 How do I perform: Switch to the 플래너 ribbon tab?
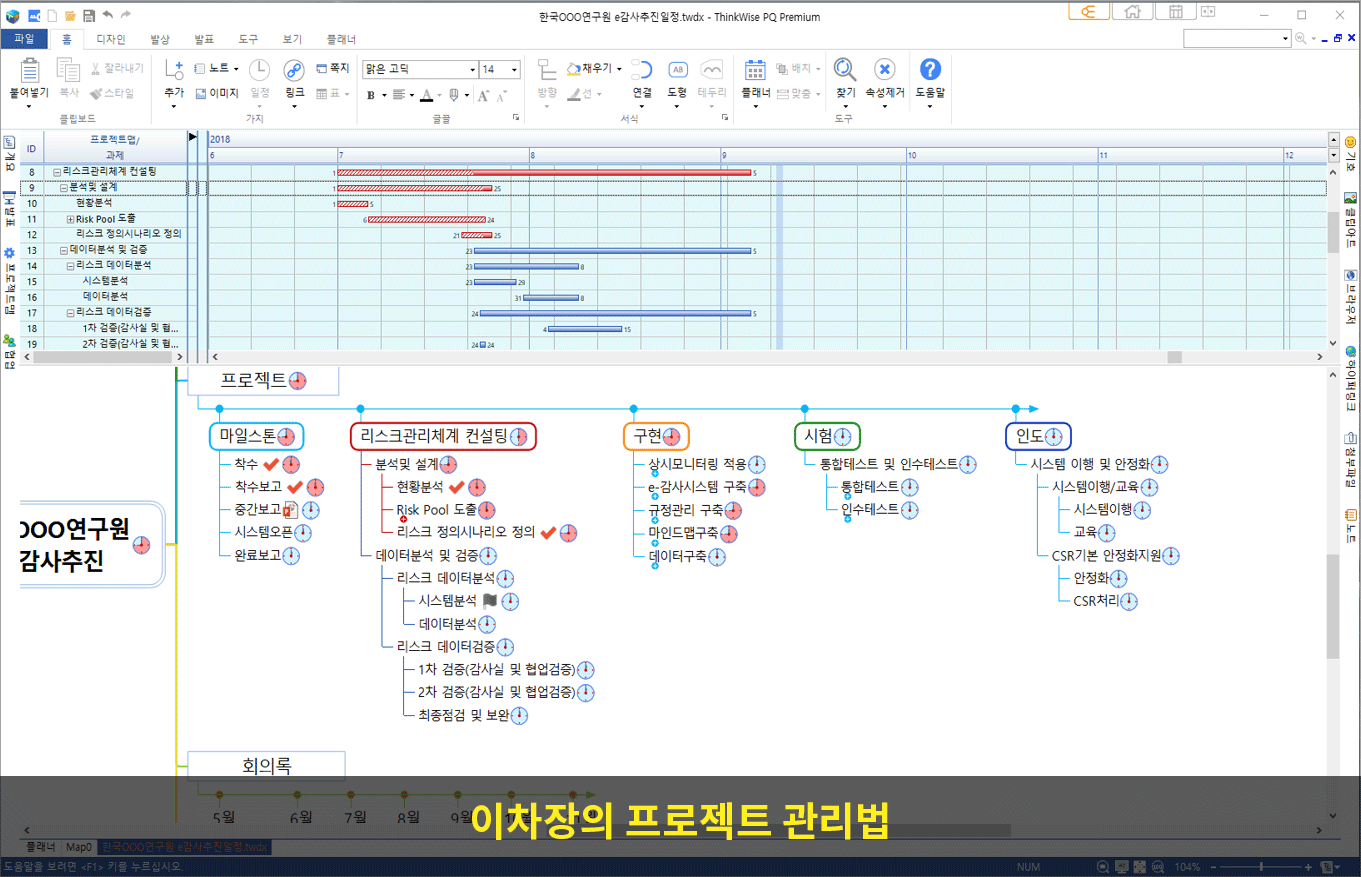point(341,39)
